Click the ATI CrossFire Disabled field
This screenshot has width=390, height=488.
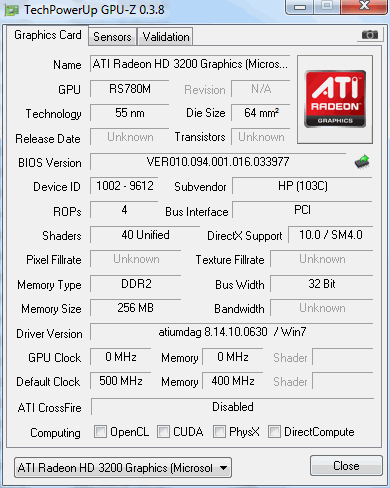click(x=233, y=407)
